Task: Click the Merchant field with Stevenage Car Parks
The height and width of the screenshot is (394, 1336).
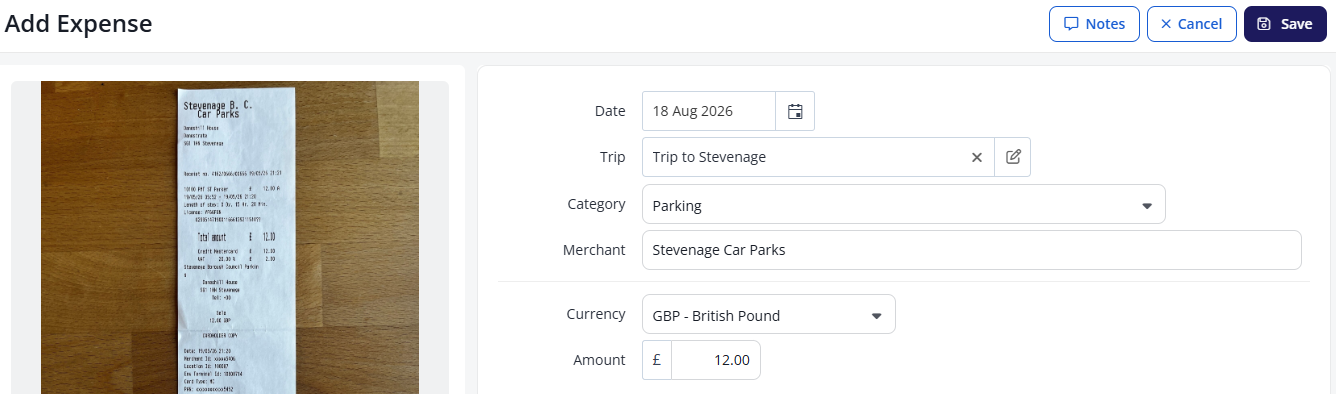Action: click(972, 250)
